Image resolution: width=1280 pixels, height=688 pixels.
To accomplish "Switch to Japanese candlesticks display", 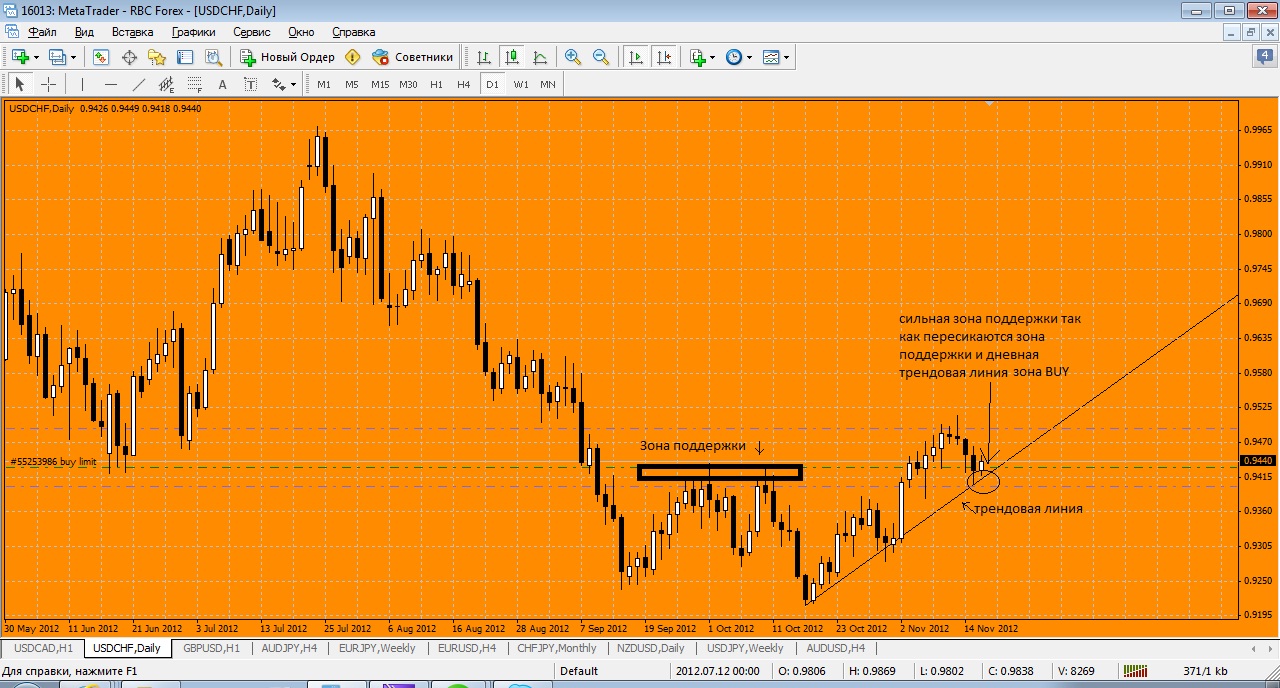I will 512,57.
